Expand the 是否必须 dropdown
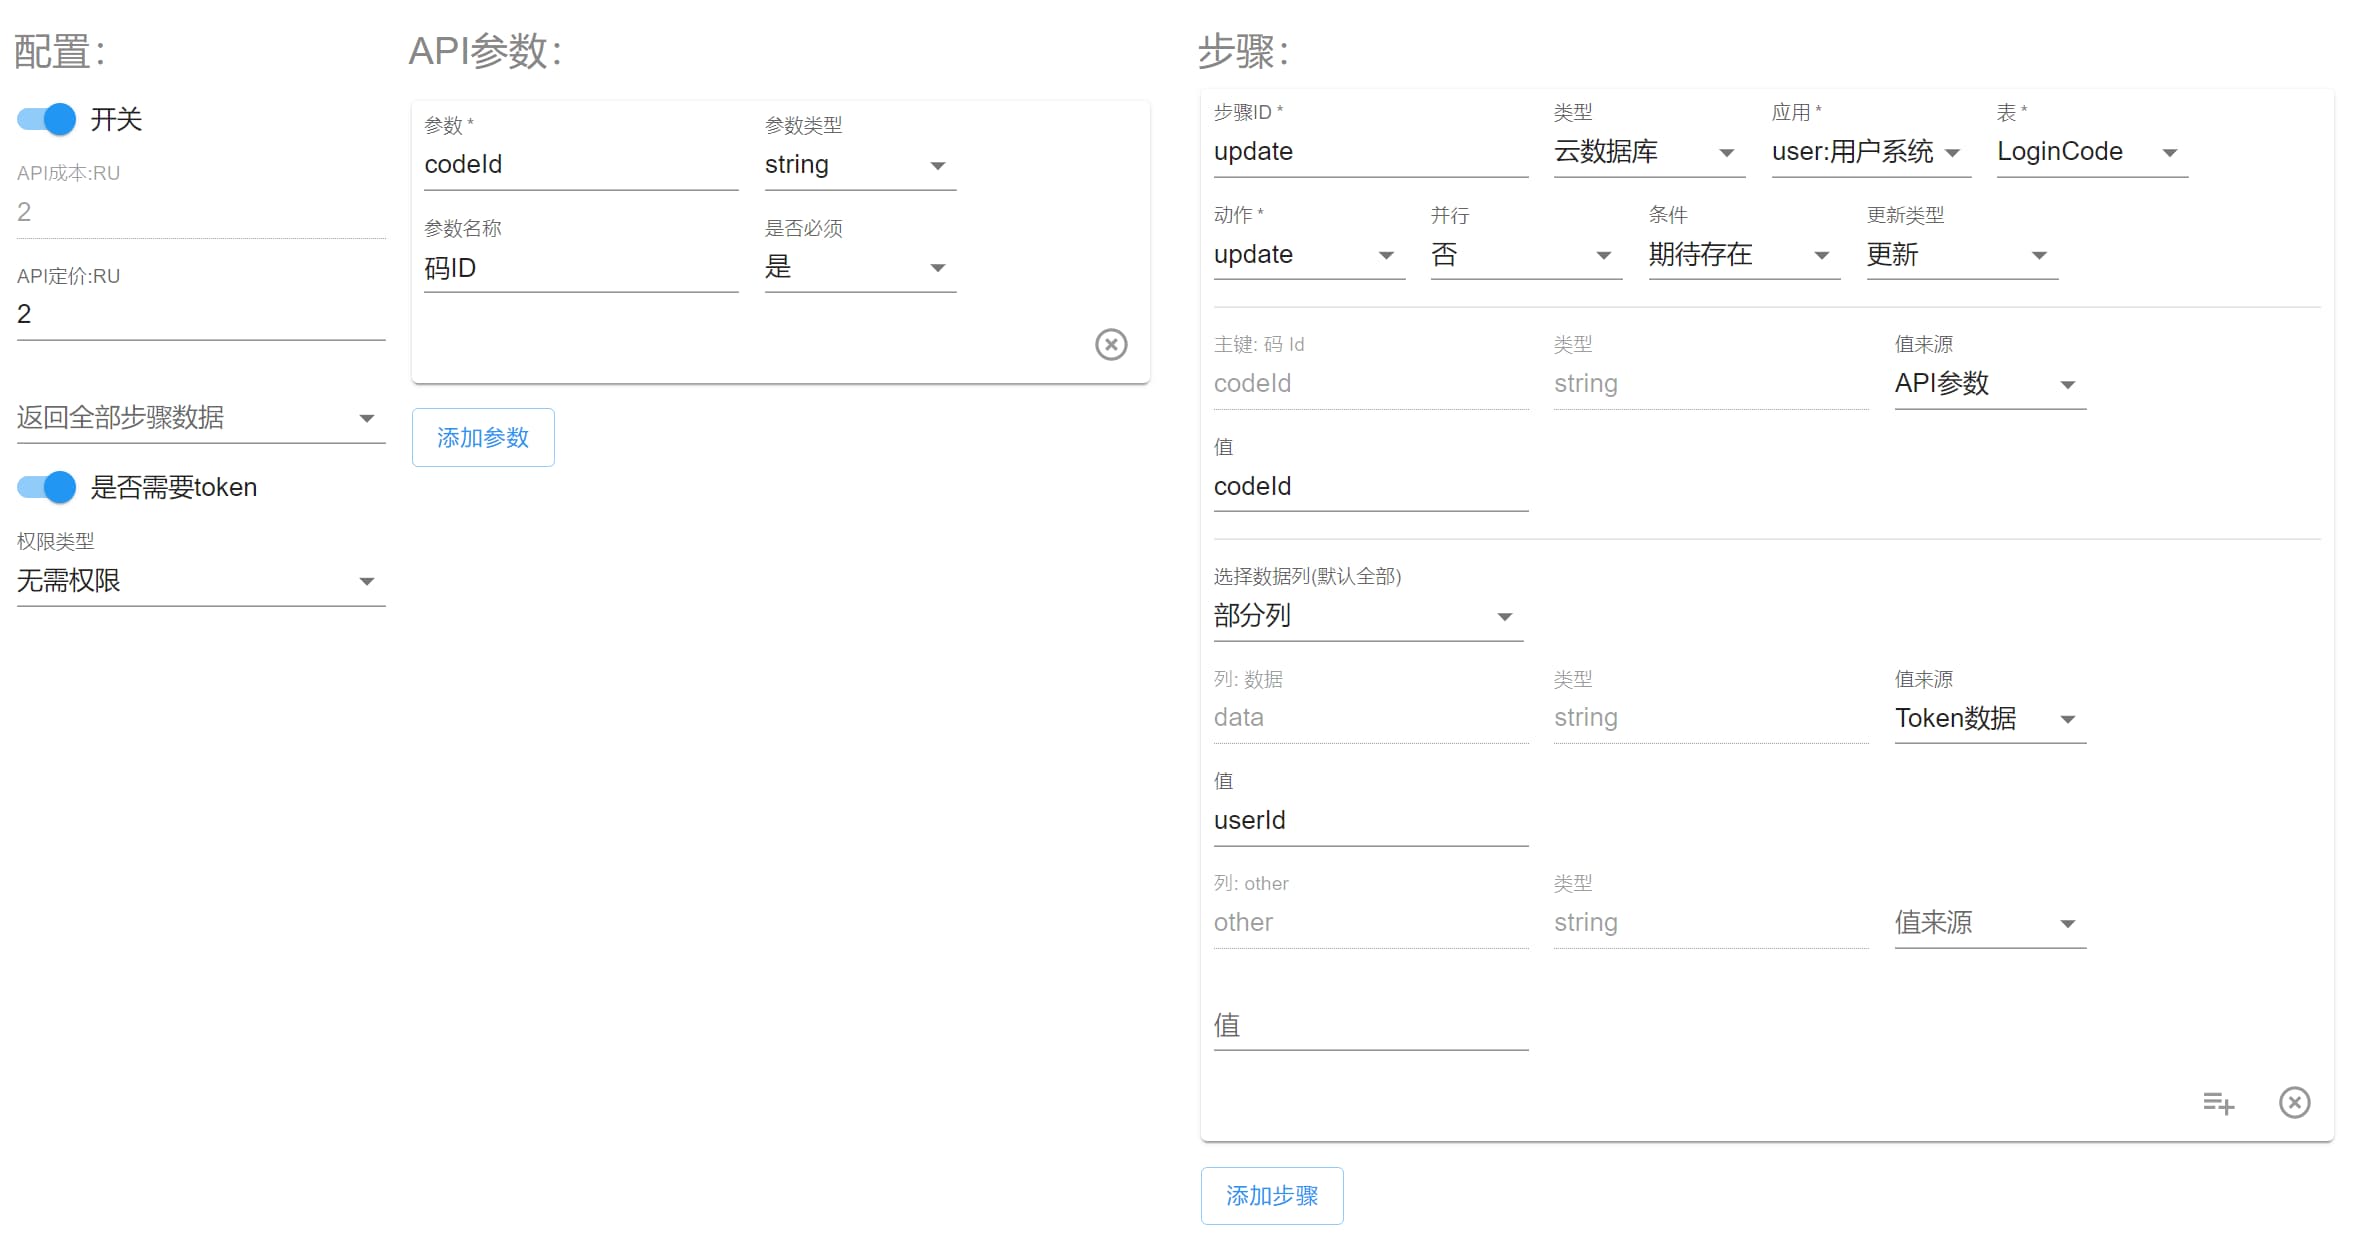The height and width of the screenshot is (1237, 2359). 859,267
